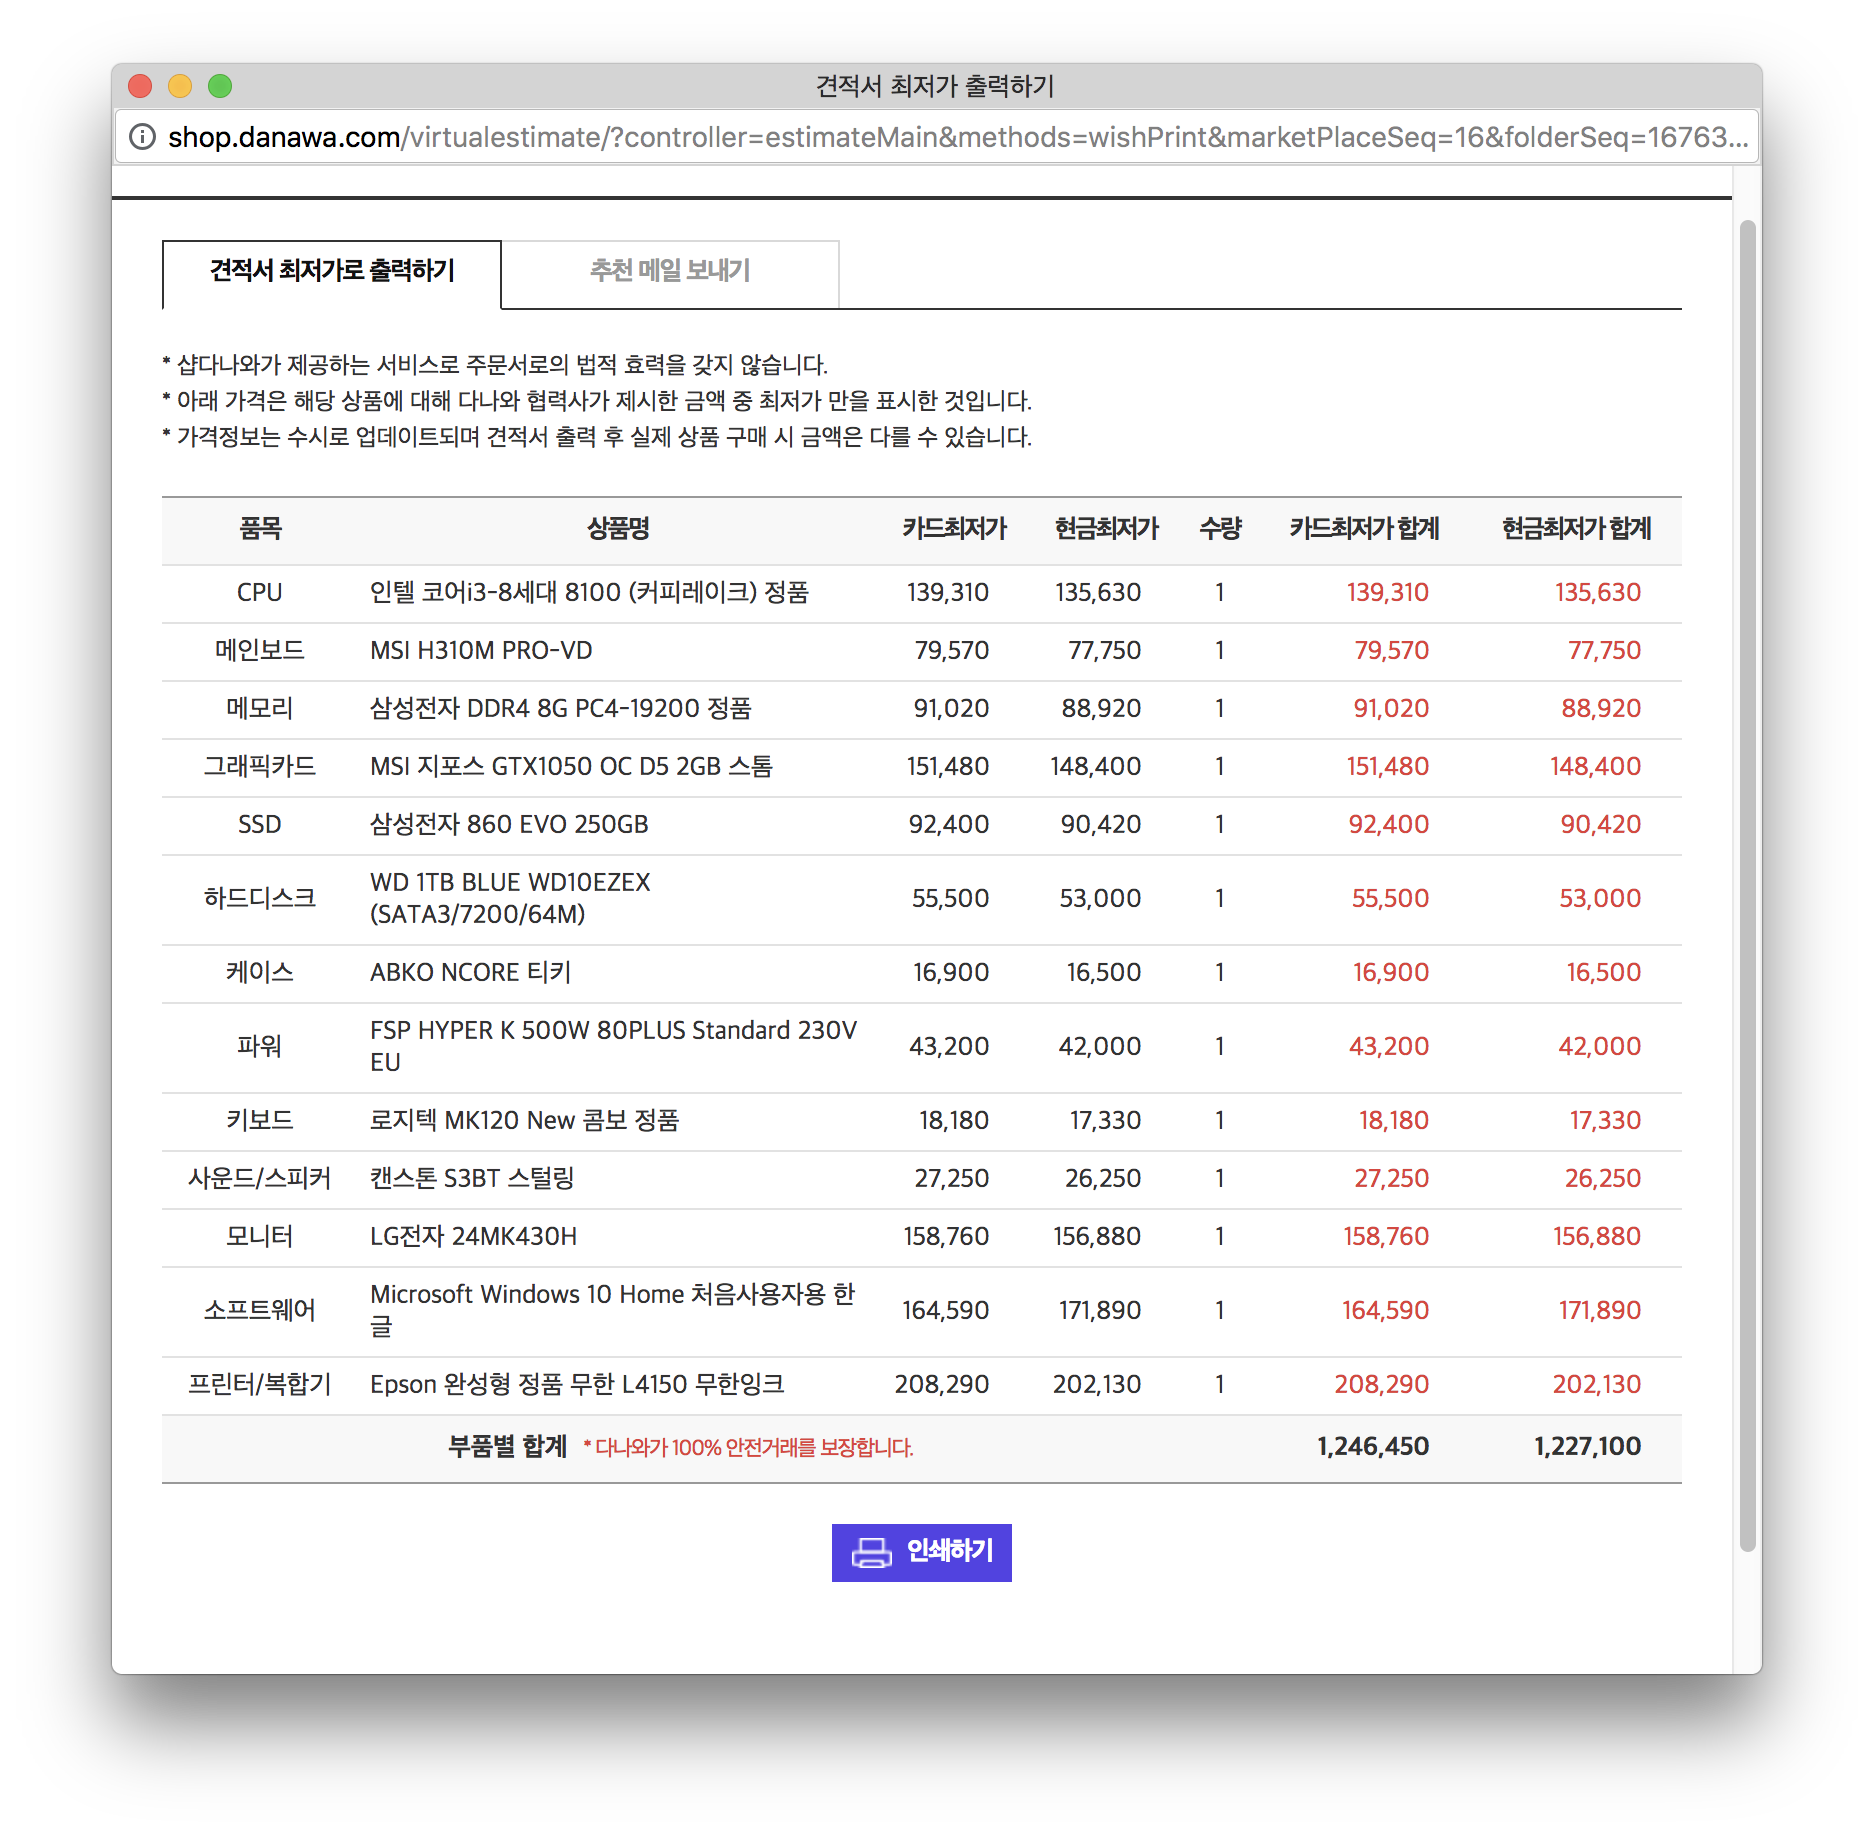Click WD 1TB BLUE WD10EZEX product
Viewport: 1874px width, 1834px height.
click(510, 898)
